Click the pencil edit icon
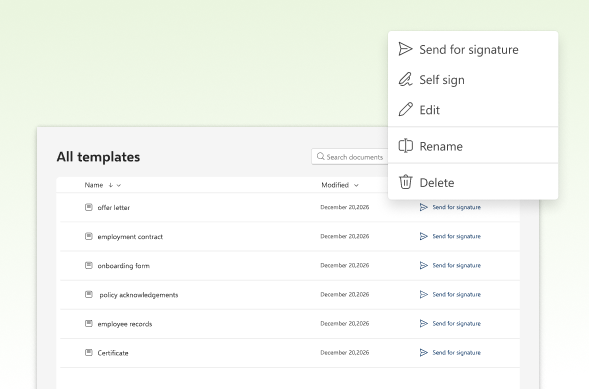The height and width of the screenshot is (389, 589). point(405,110)
